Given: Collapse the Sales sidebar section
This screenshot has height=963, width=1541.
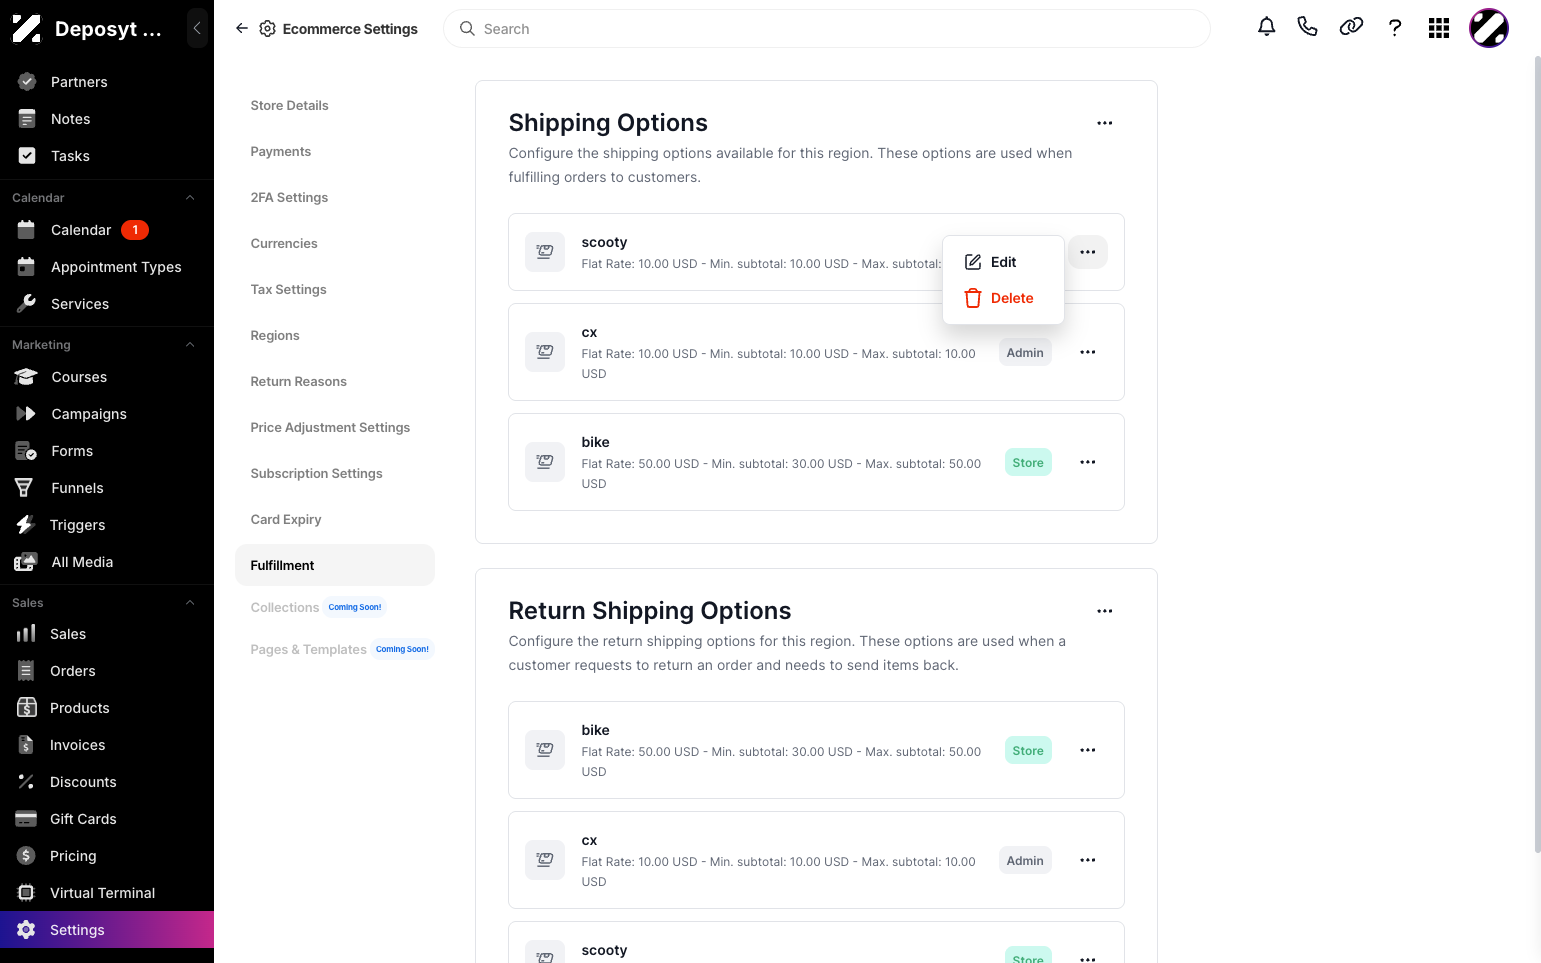Looking at the screenshot, I should tap(190, 603).
